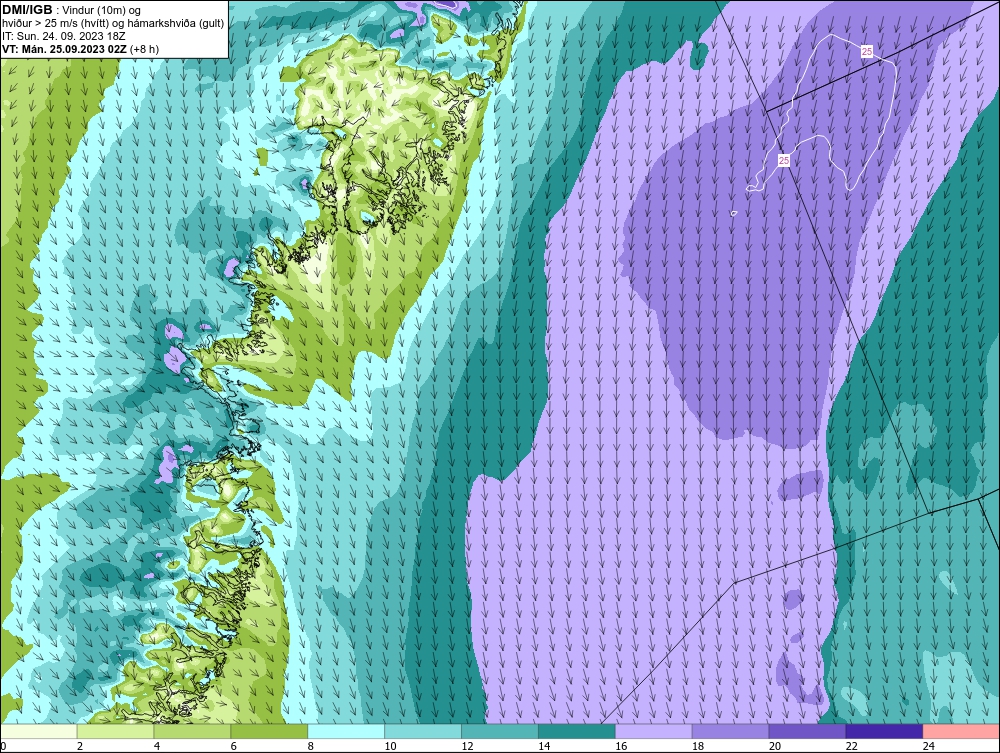Image resolution: width=1000 pixels, height=753 pixels.
Task: Click the salmon pink legend swatch above 24
Action: point(961,731)
